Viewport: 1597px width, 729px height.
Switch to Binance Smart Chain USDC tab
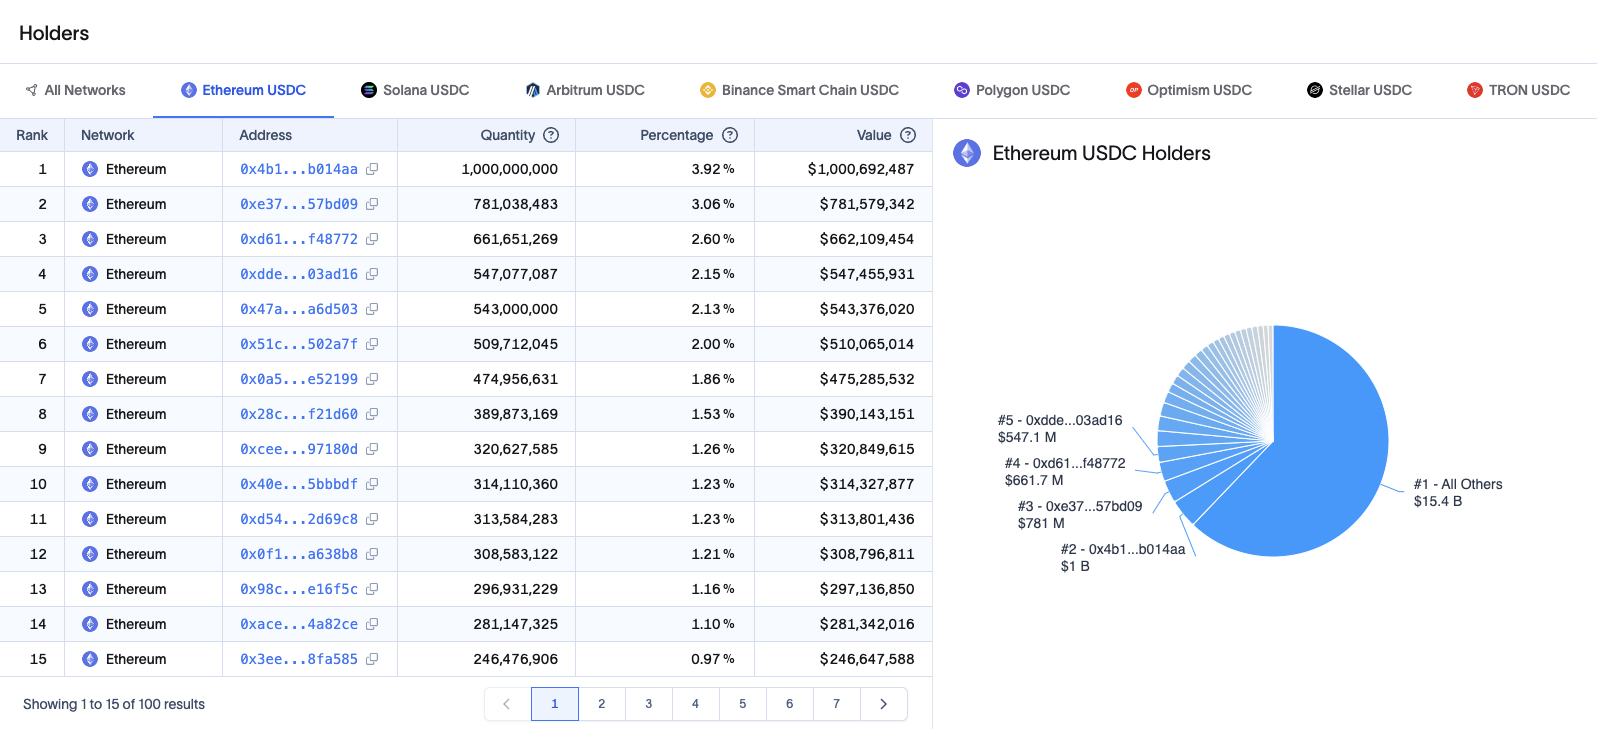click(799, 90)
